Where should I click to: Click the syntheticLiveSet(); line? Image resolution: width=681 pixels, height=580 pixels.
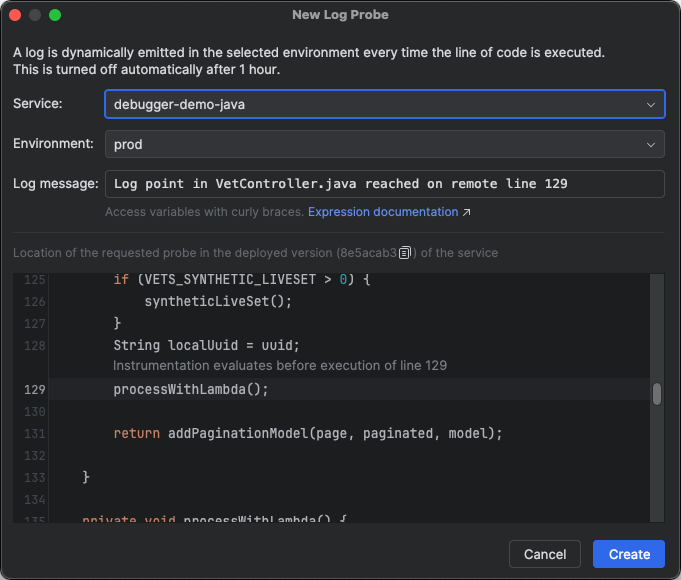tap(218, 301)
